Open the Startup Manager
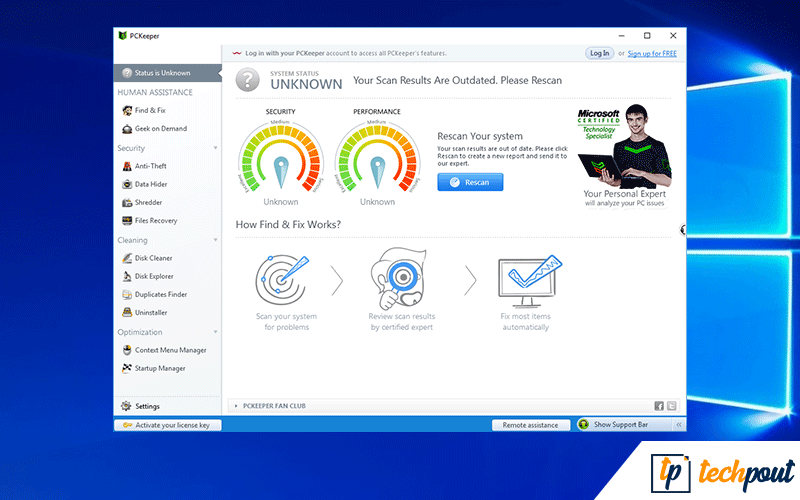The image size is (800, 500). click(160, 368)
